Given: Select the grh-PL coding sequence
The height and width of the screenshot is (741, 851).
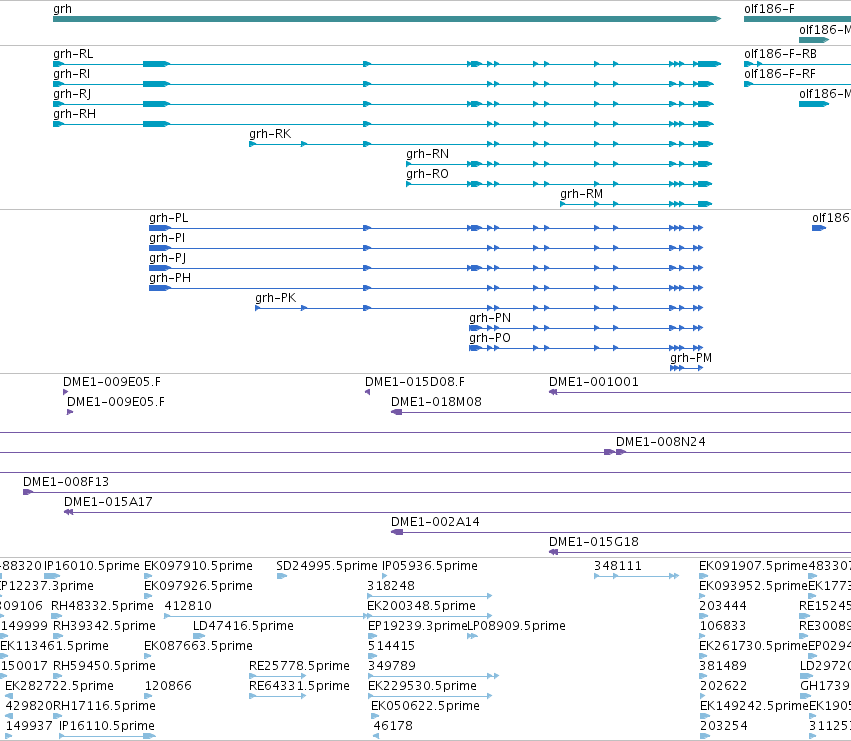Looking at the screenshot, I should click(x=169, y=218).
